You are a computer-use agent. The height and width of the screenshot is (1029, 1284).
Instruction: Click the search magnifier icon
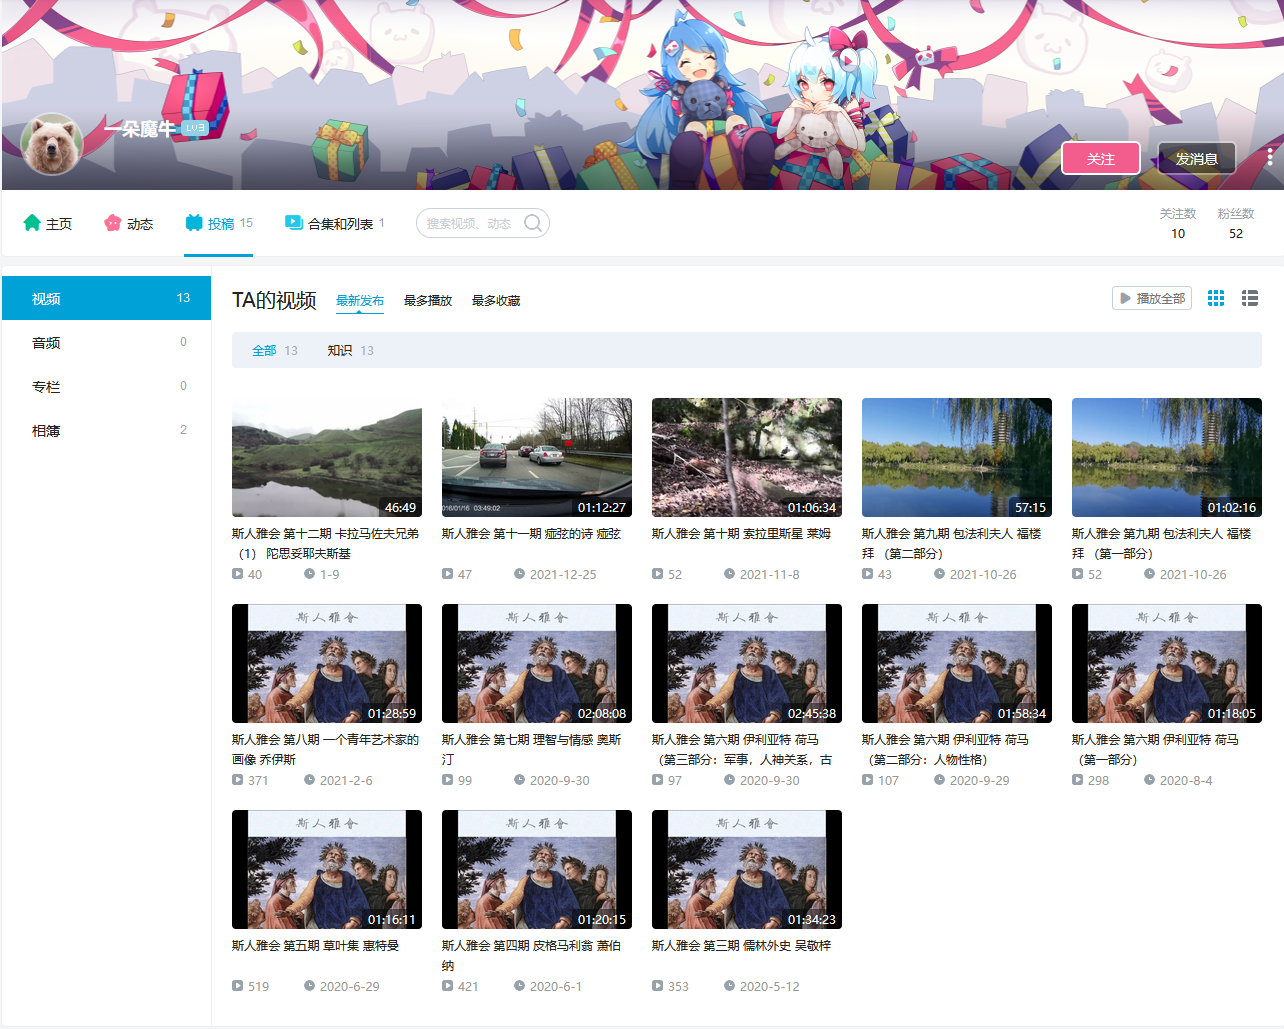click(x=533, y=223)
